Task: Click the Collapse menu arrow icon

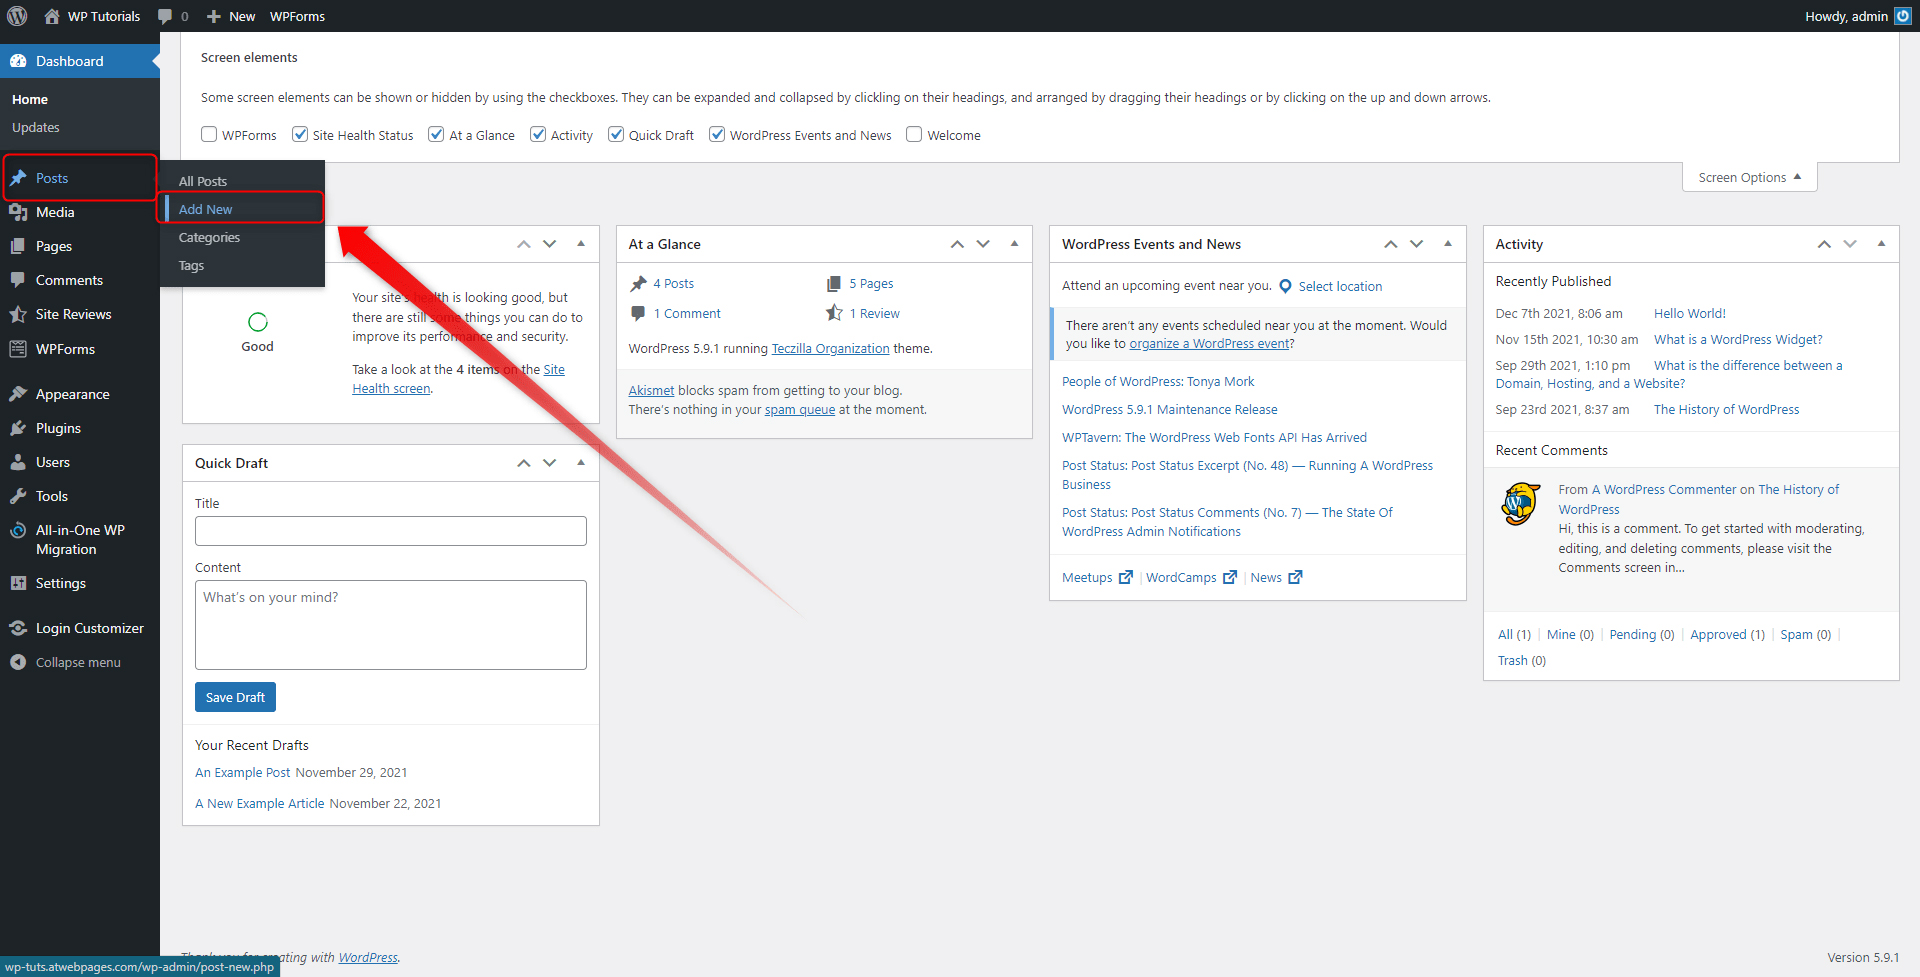Action: click(x=18, y=662)
